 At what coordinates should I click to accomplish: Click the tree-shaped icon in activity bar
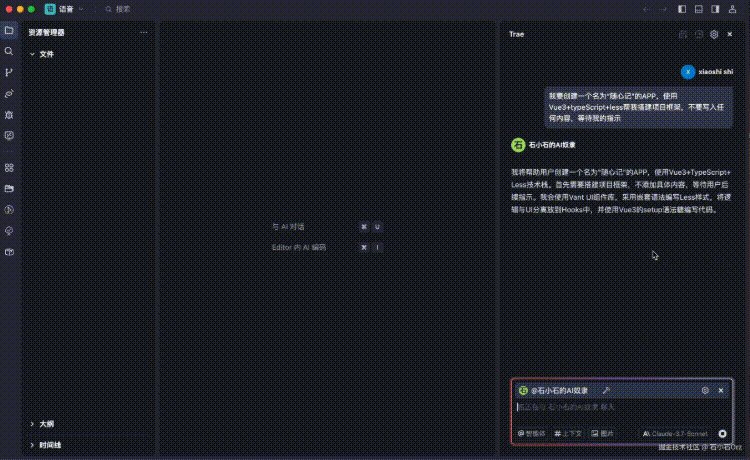click(9, 230)
